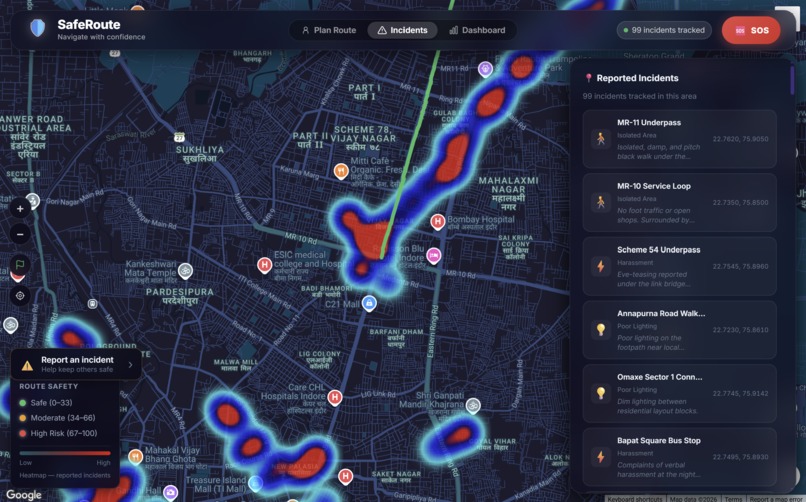Click the Mitti Cafe restaurant marker

[341, 171]
